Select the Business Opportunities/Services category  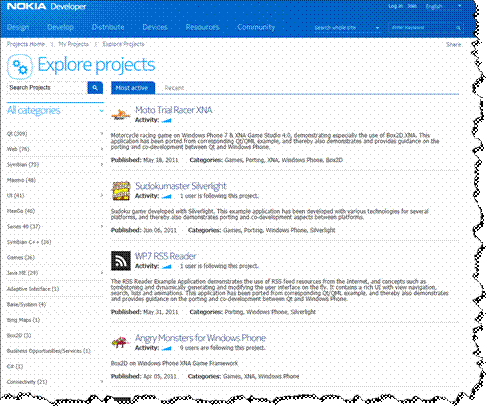pos(49,351)
